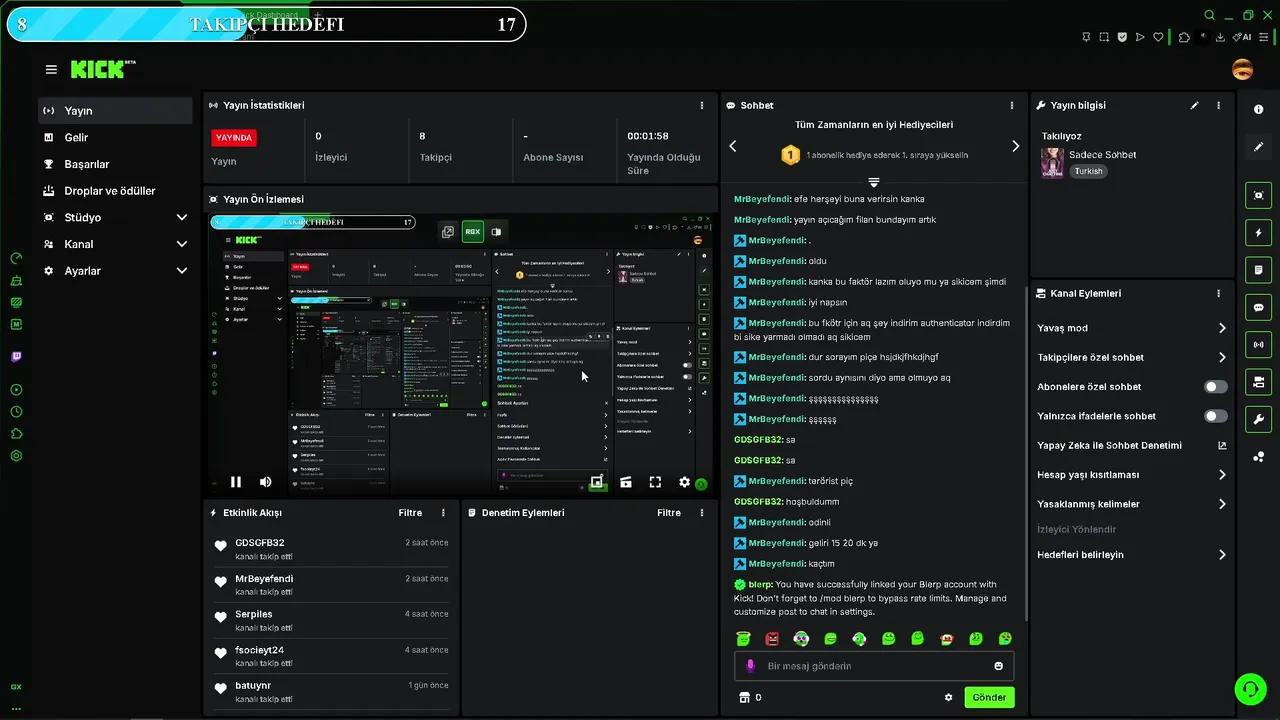Open Twitch from the browser sidebar
The height and width of the screenshot is (720, 1280).
coord(16,356)
